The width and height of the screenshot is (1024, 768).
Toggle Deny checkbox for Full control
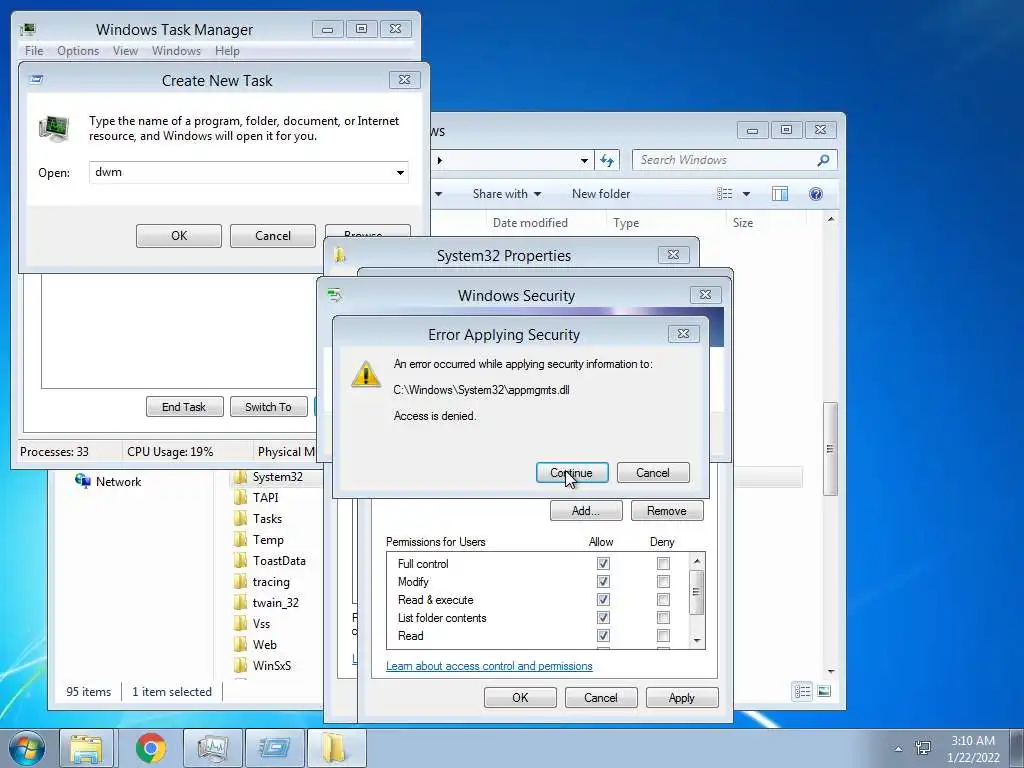coord(663,563)
